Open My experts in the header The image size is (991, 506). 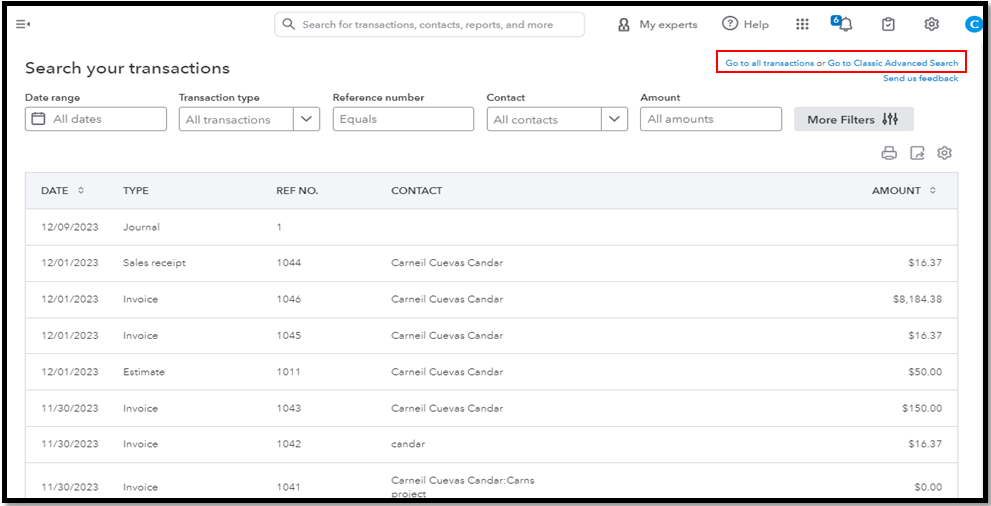pyautogui.click(x=658, y=24)
